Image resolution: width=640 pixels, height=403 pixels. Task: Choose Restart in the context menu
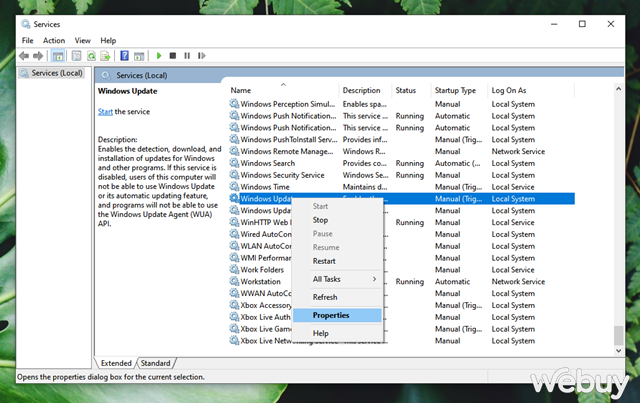[x=337, y=261]
